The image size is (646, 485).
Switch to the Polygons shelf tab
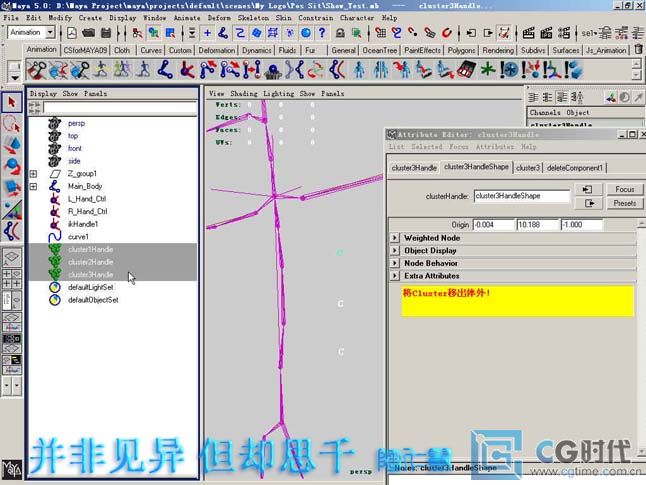(461, 50)
